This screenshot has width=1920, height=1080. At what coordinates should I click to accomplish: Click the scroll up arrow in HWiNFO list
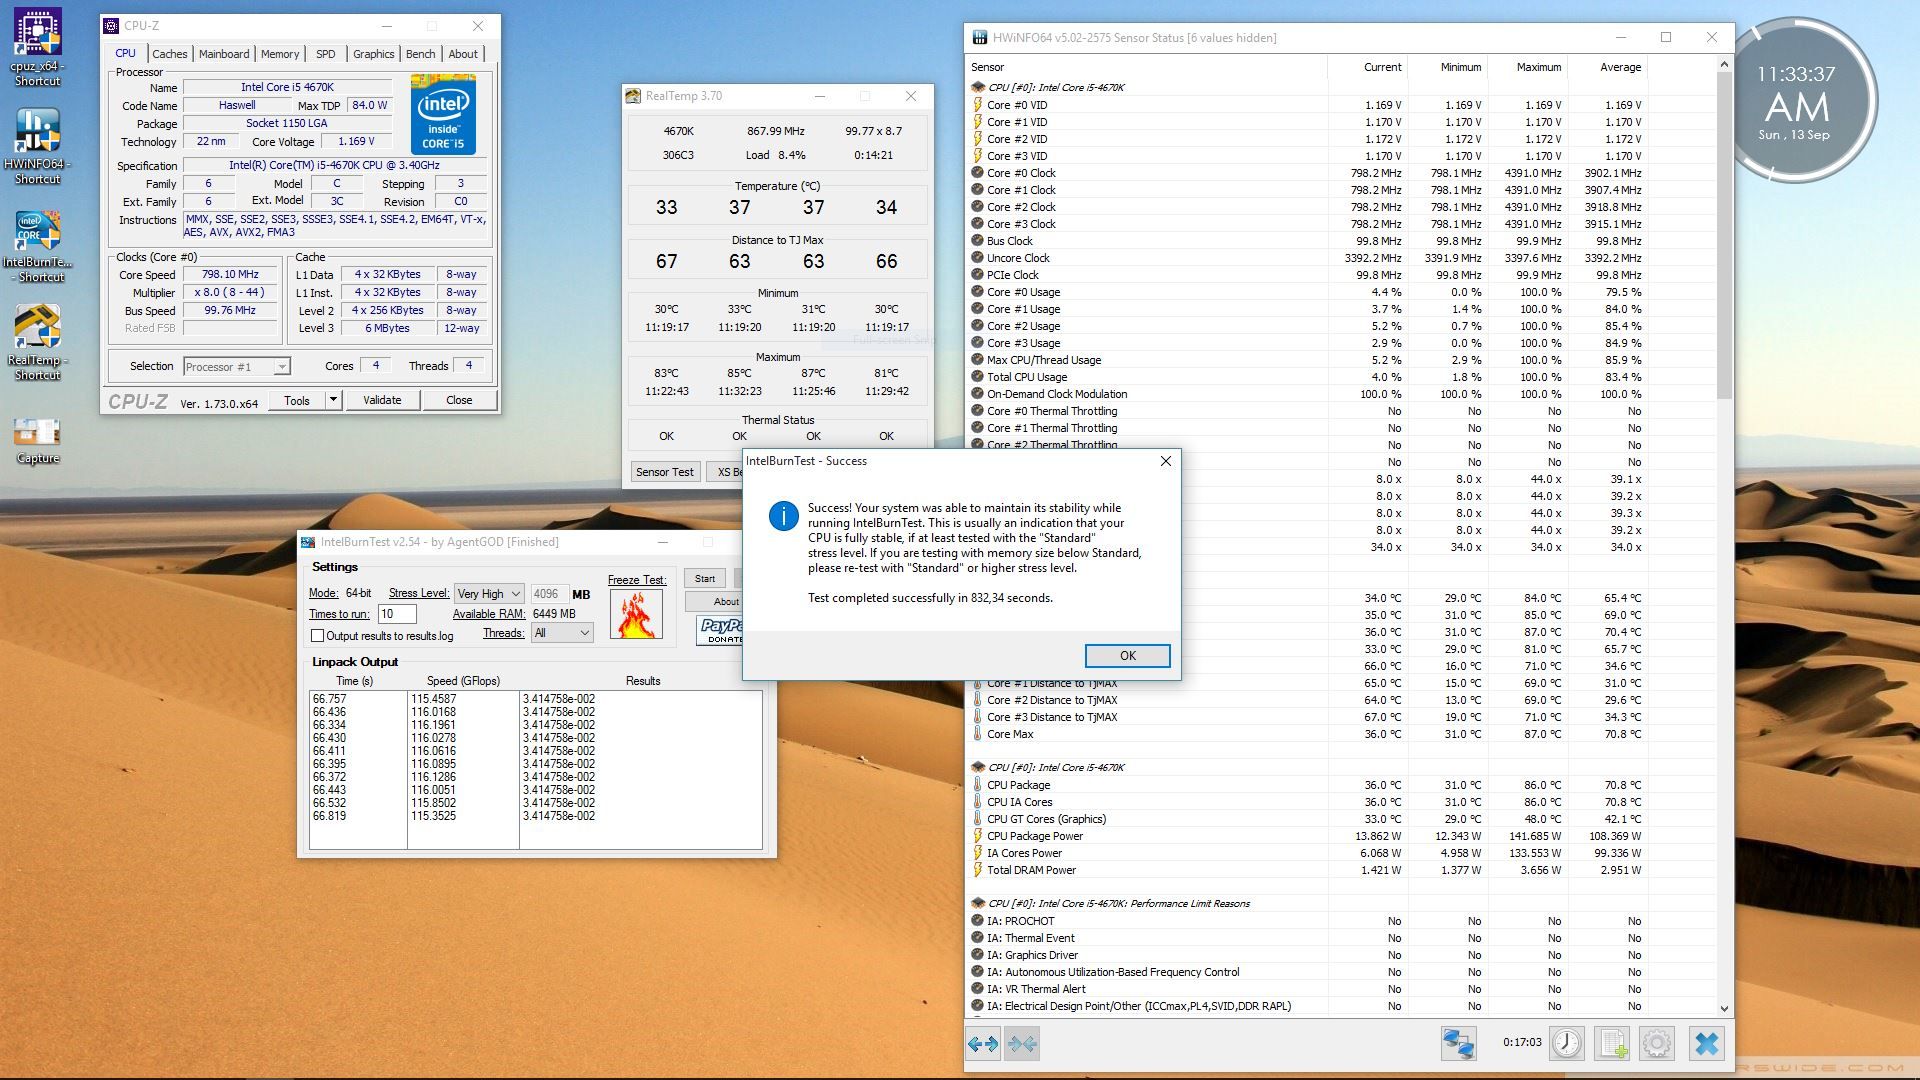(x=1724, y=65)
